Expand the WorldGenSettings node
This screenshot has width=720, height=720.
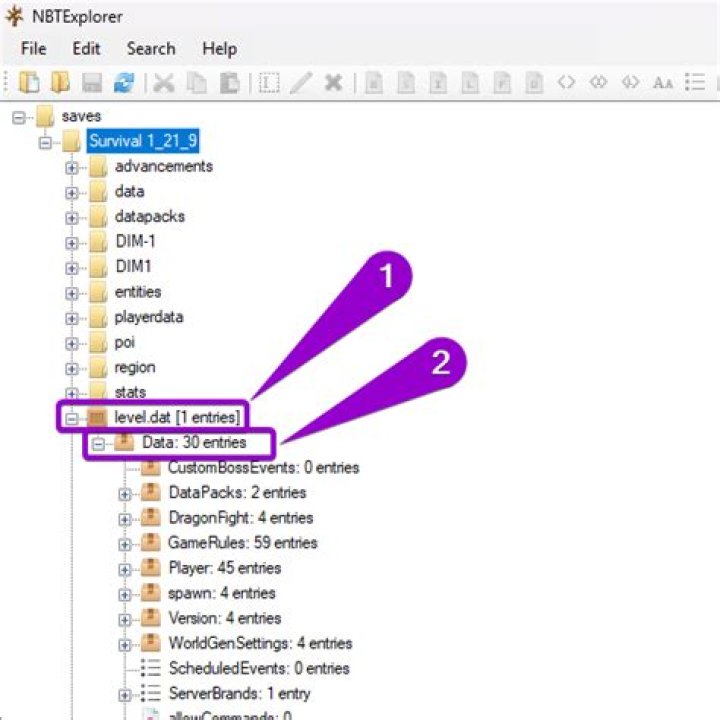pos(124,645)
